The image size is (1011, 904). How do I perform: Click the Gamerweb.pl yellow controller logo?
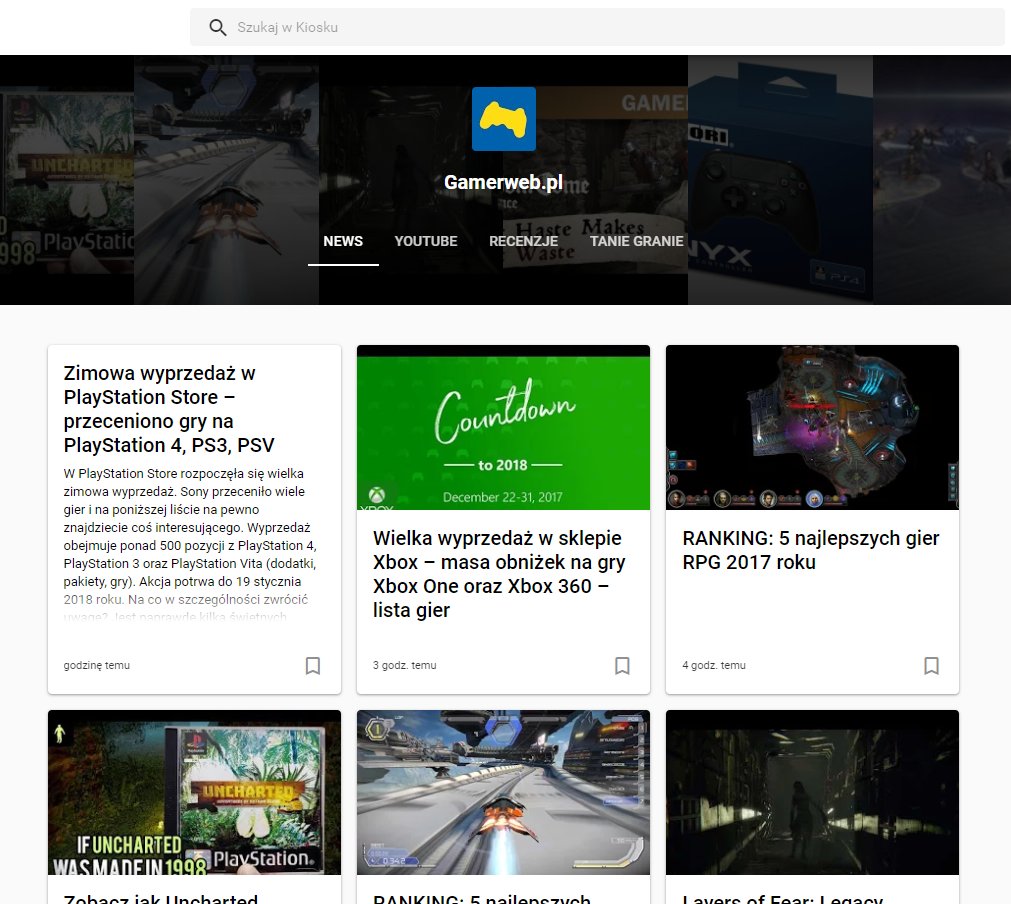coord(504,119)
